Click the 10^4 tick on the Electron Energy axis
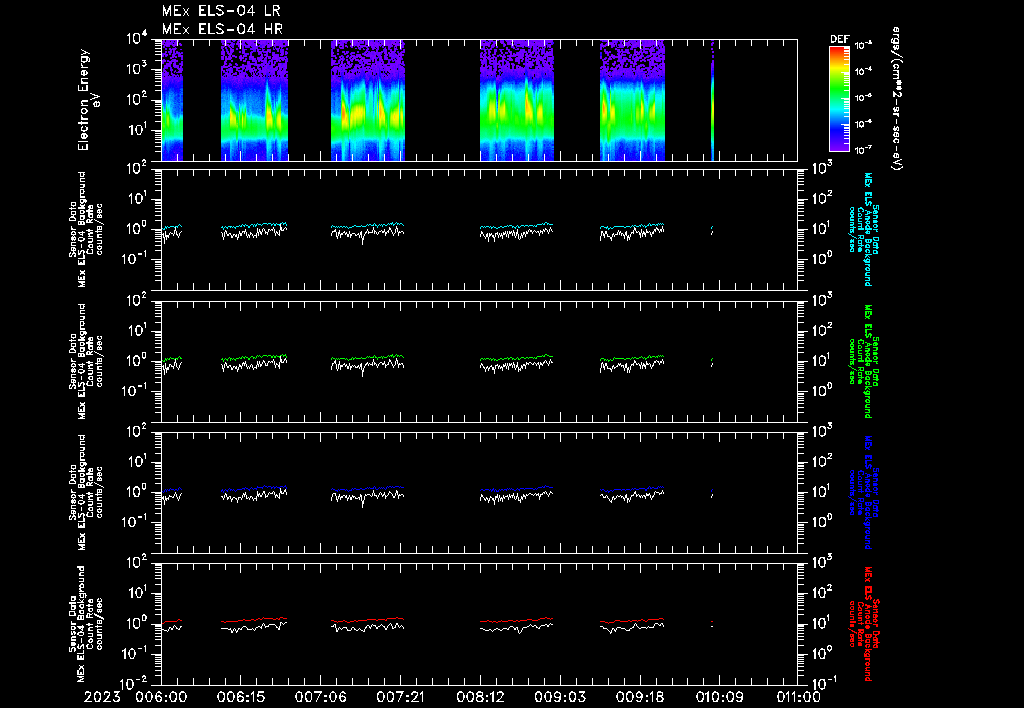 tap(138, 39)
